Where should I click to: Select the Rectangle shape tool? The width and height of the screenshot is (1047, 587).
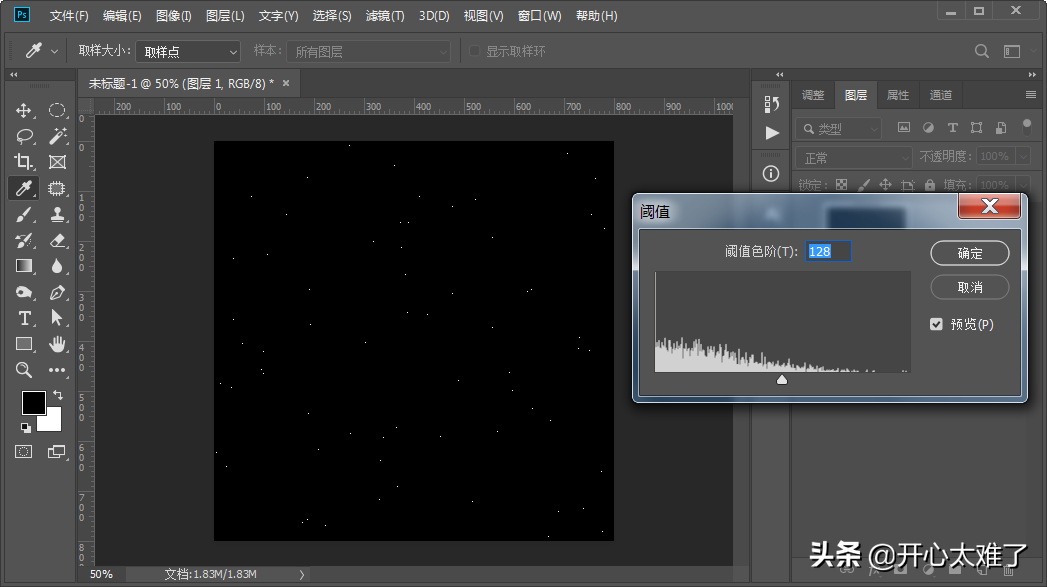coord(24,344)
